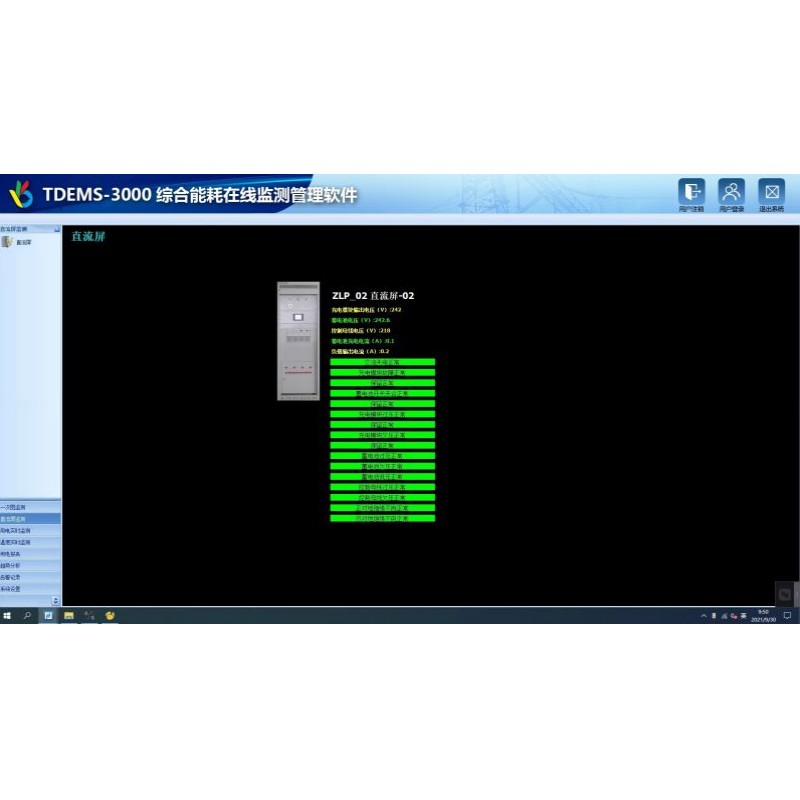
Task: Click the ZLP_02 直流屏-02 title
Action: 373,296
